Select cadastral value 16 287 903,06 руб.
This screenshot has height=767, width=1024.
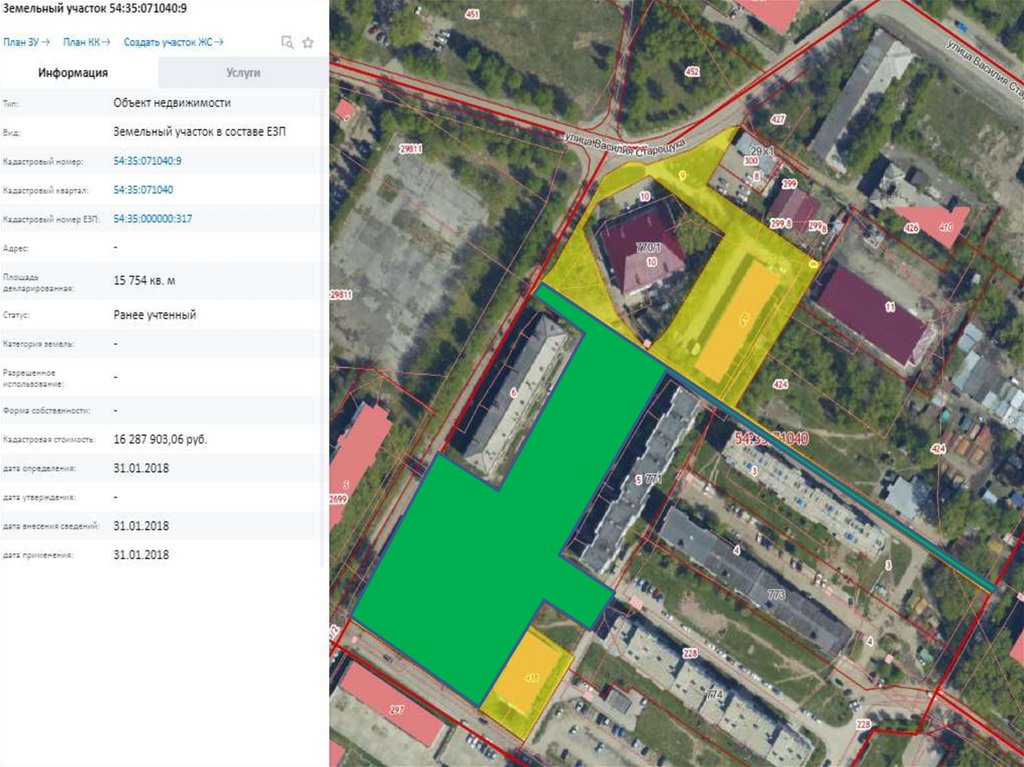click(160, 440)
